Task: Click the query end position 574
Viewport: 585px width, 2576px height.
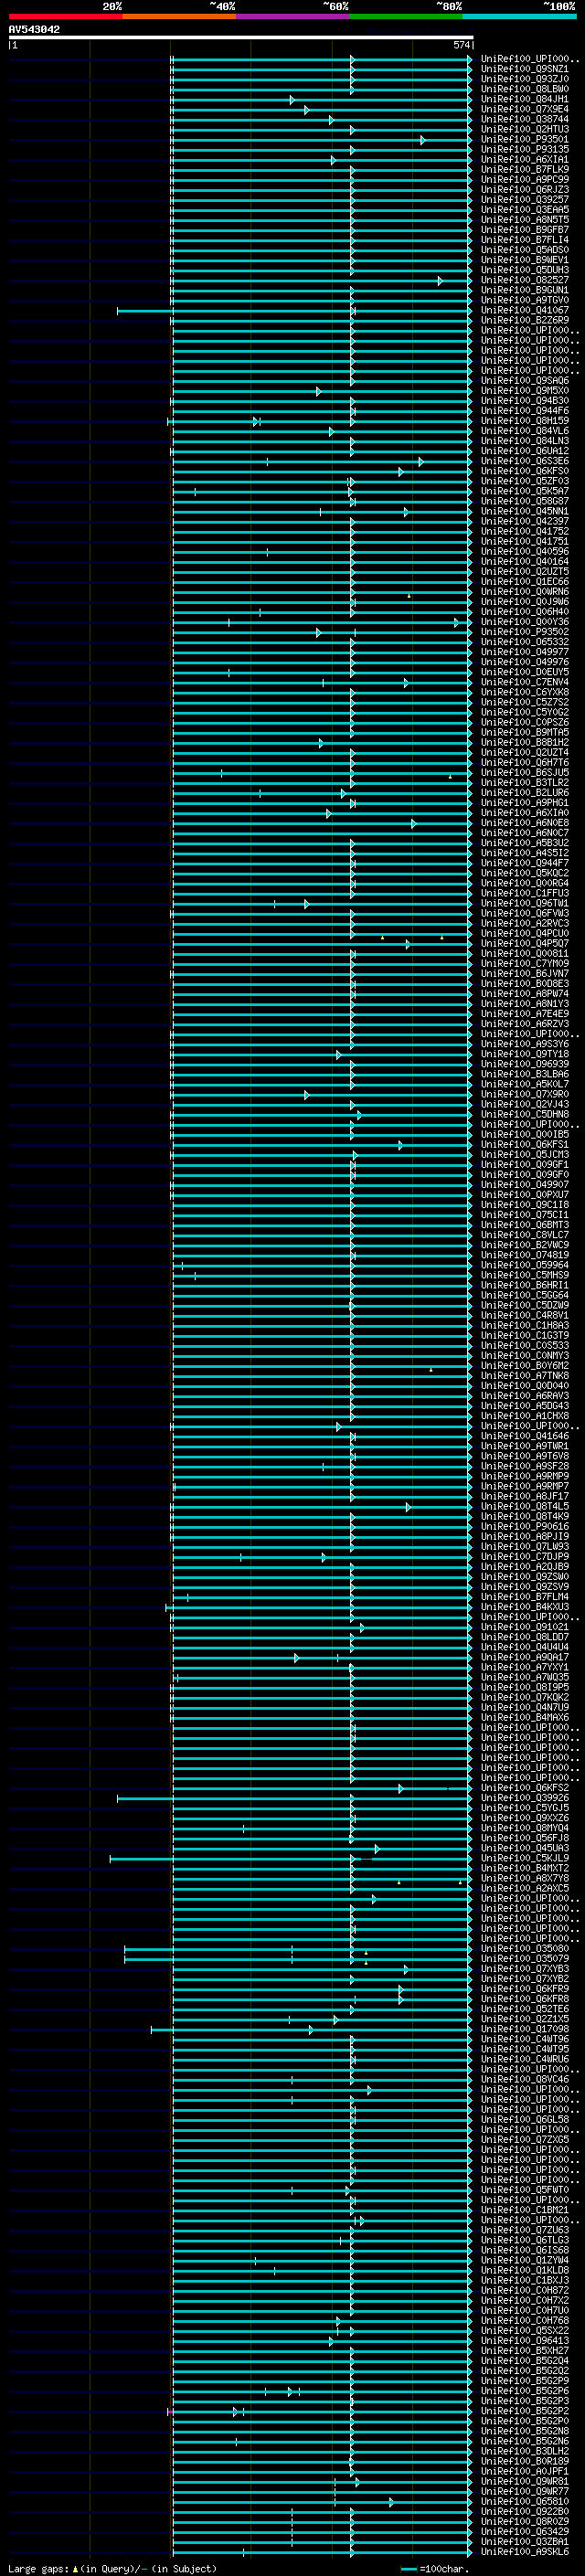Action: (461, 45)
